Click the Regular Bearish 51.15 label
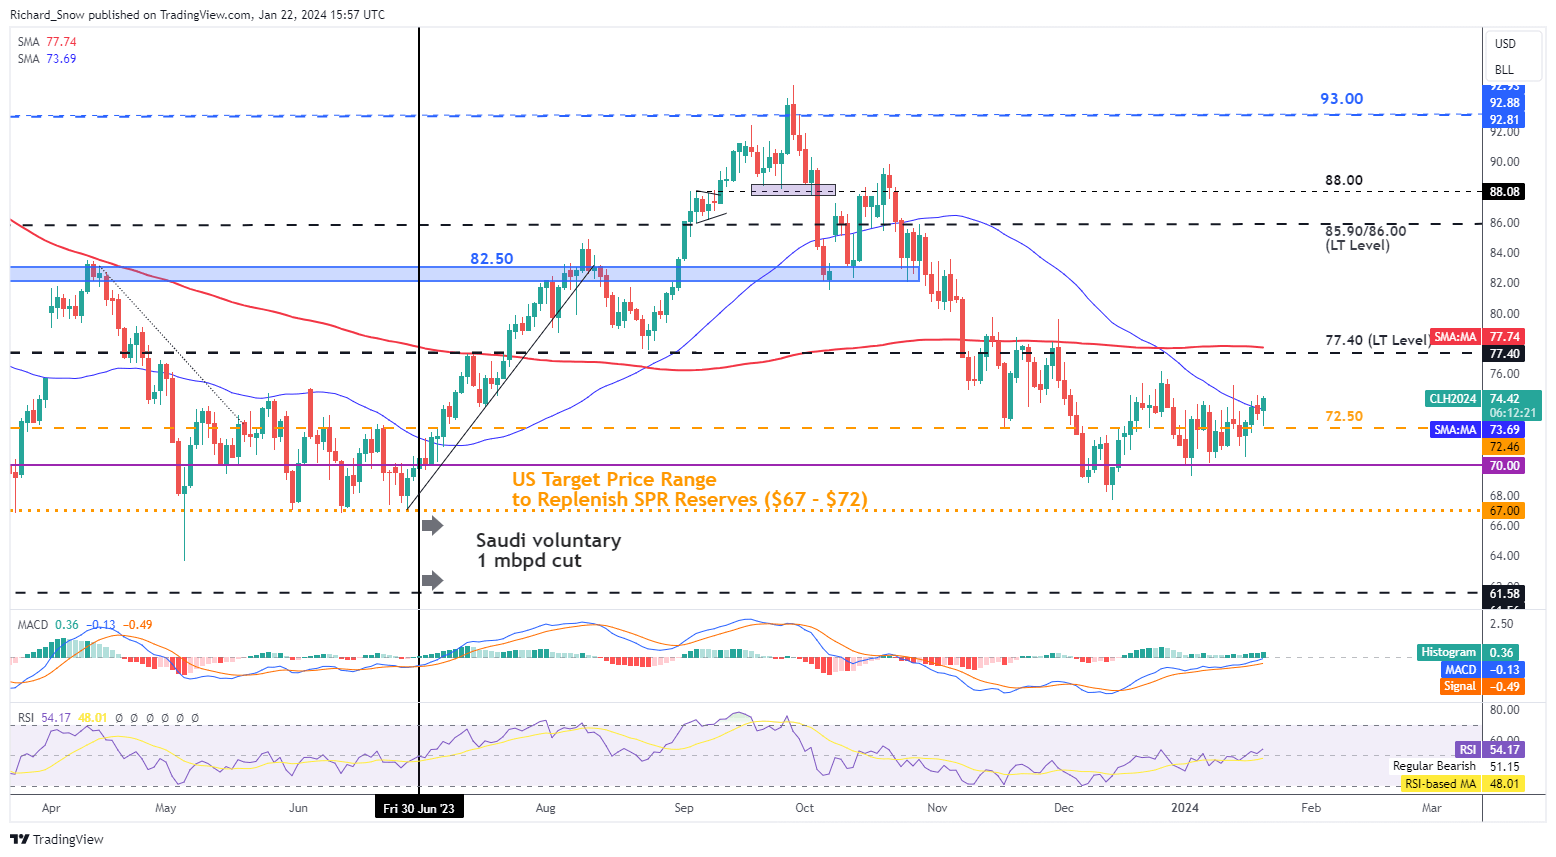Viewport: 1556px width, 857px height. [1456, 766]
